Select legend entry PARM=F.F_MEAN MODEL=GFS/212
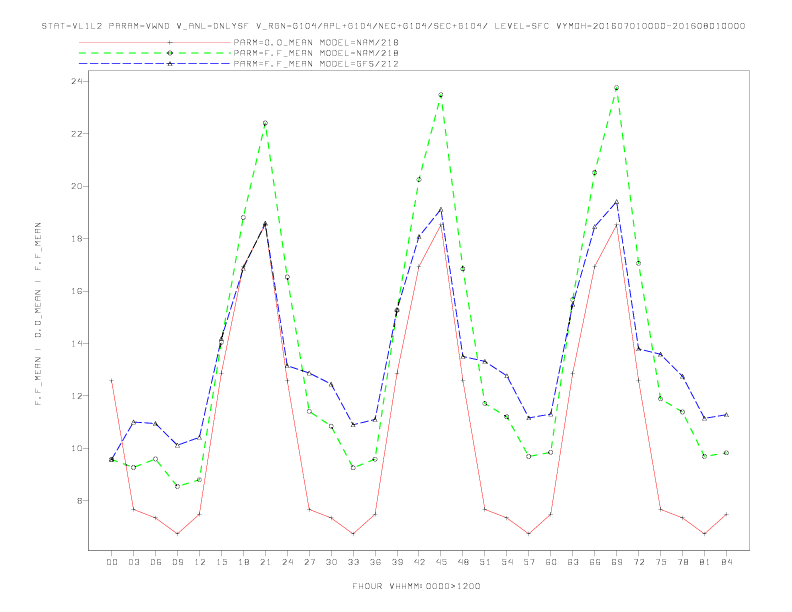This screenshot has height=612, width=792. 316,64
